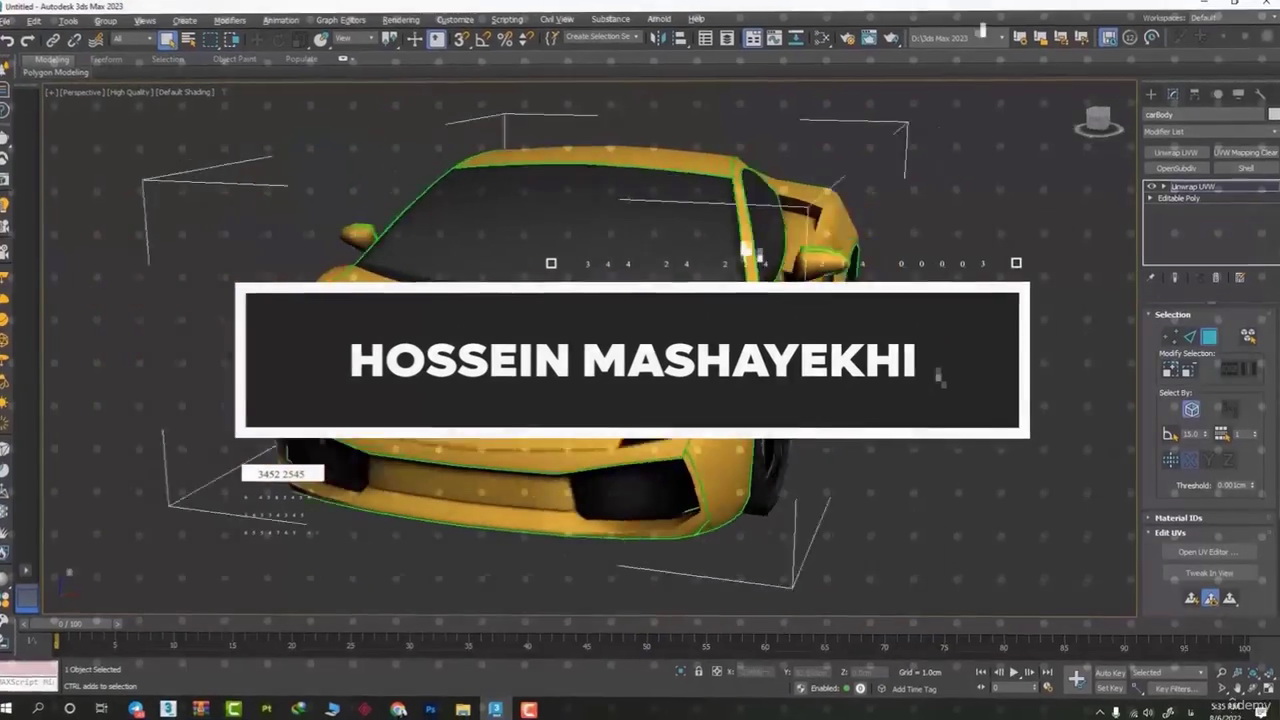Switch to Utilities wrench panel tab

(x=1260, y=94)
